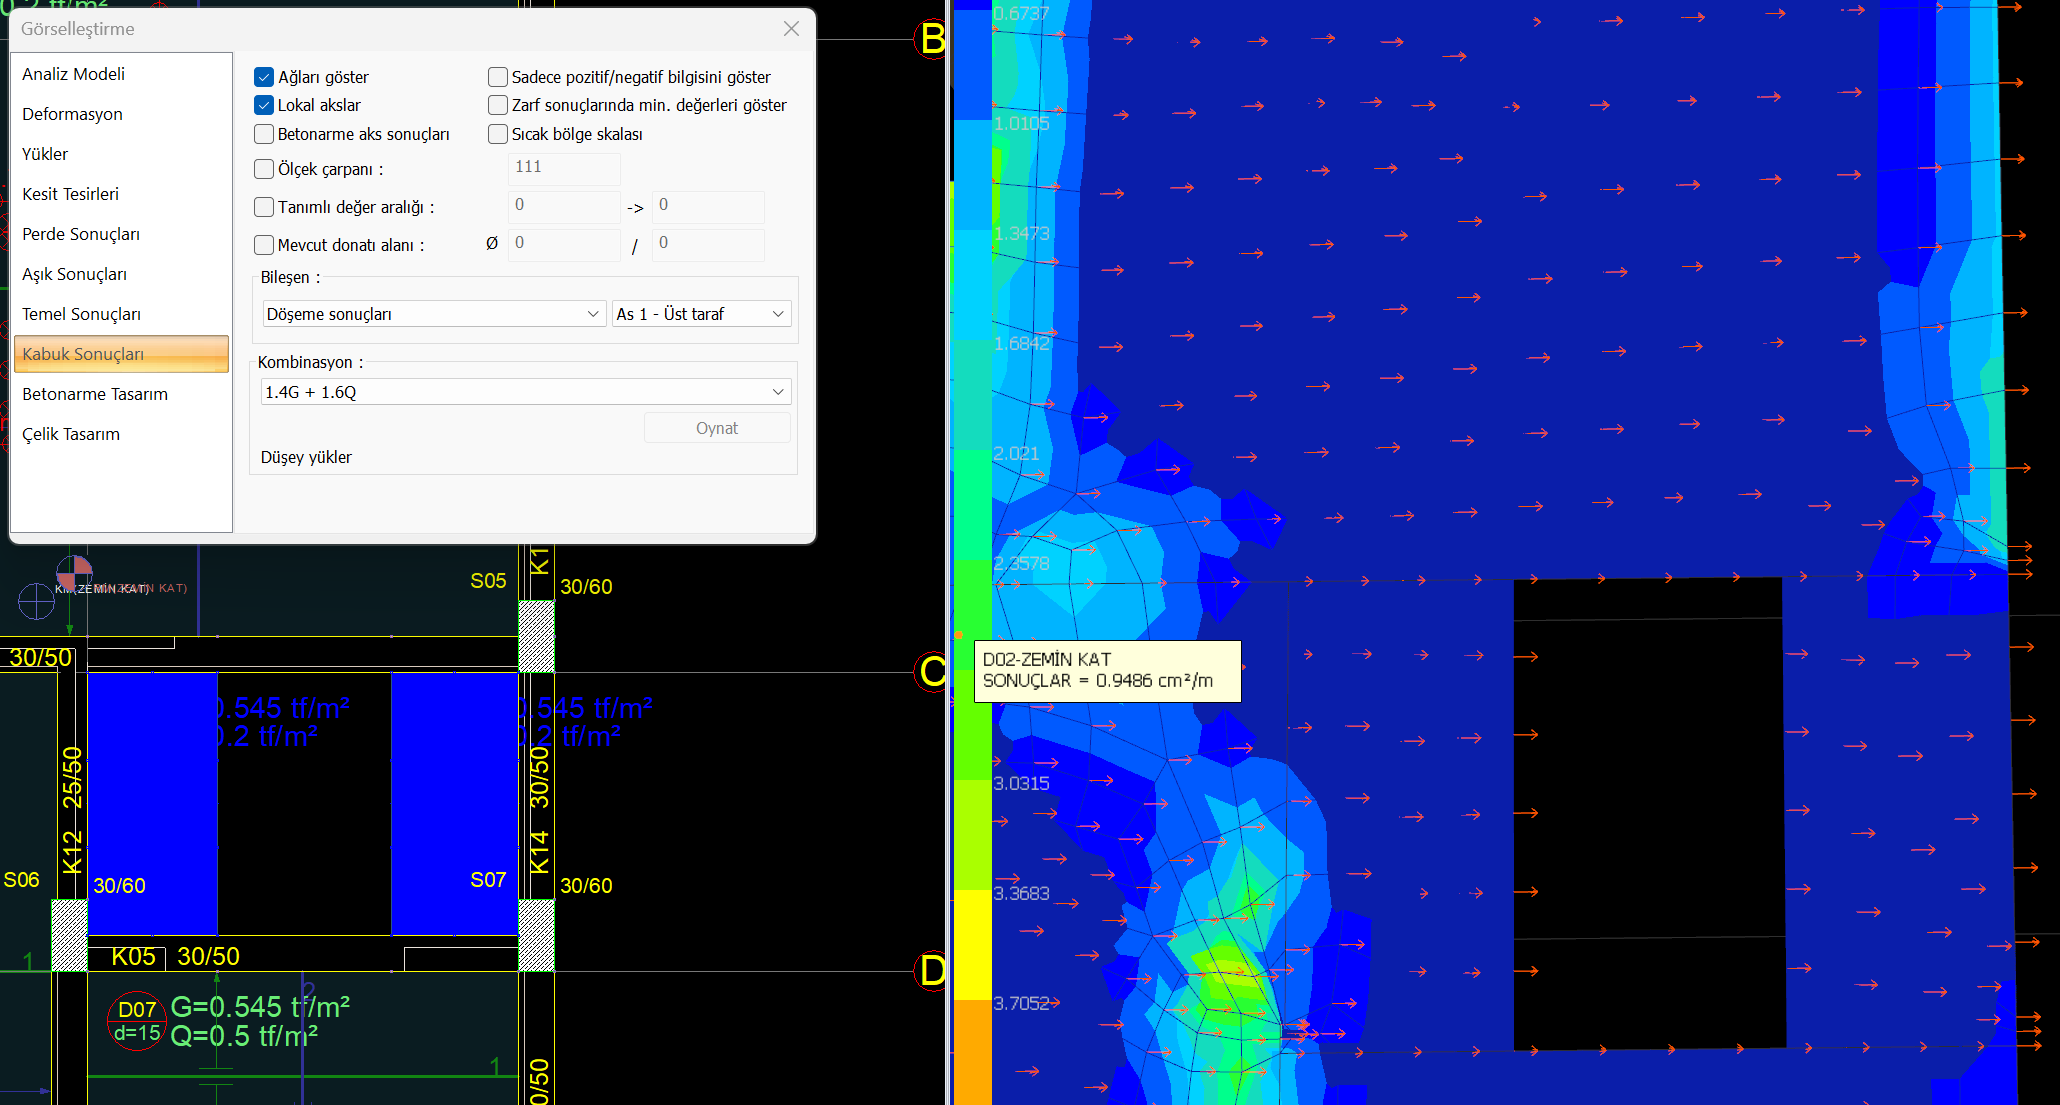Image resolution: width=2060 pixels, height=1105 pixels.
Task: Tick Sadece pozitif/negatif bilgisini göster
Action: (498, 77)
